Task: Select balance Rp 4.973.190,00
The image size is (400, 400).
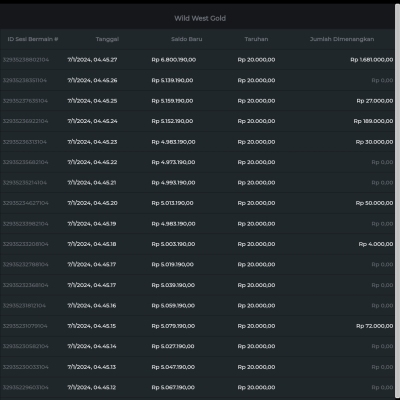Action: (173, 162)
